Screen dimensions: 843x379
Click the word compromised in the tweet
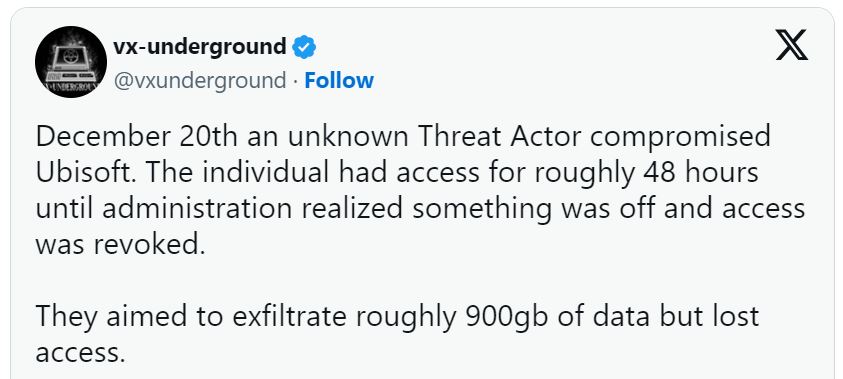[680, 137]
